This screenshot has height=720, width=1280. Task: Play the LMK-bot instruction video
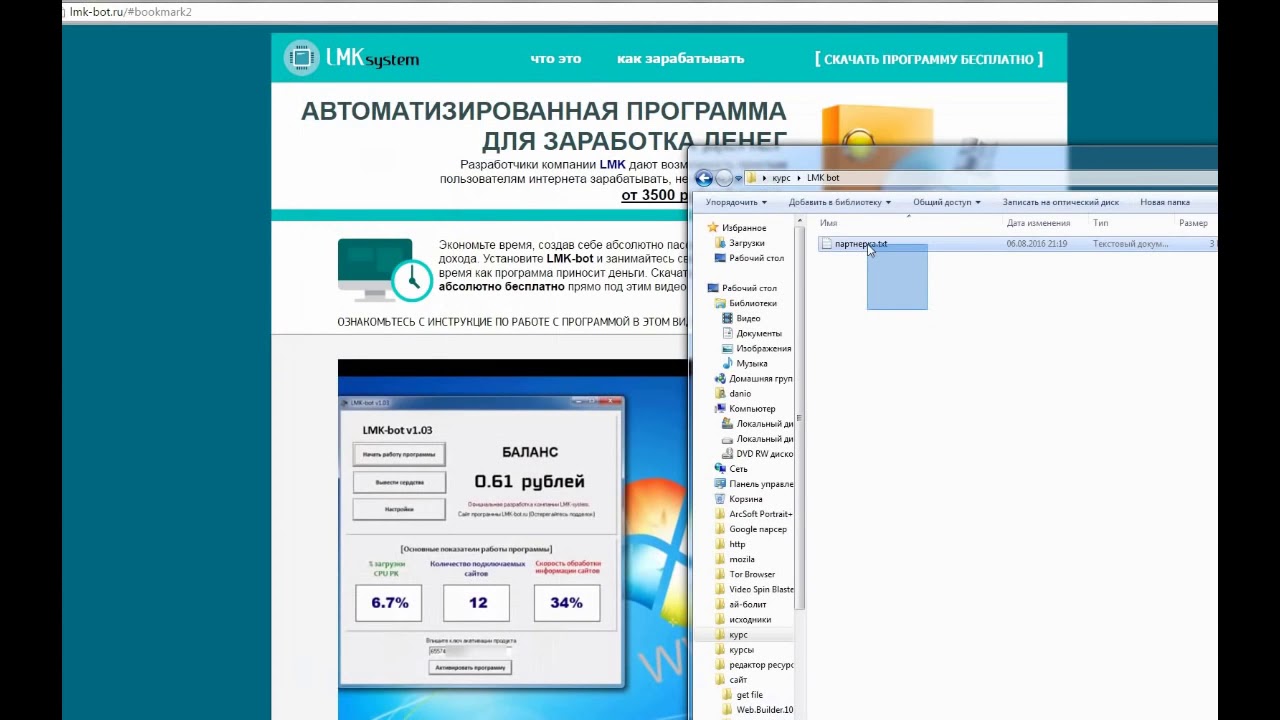click(x=513, y=539)
